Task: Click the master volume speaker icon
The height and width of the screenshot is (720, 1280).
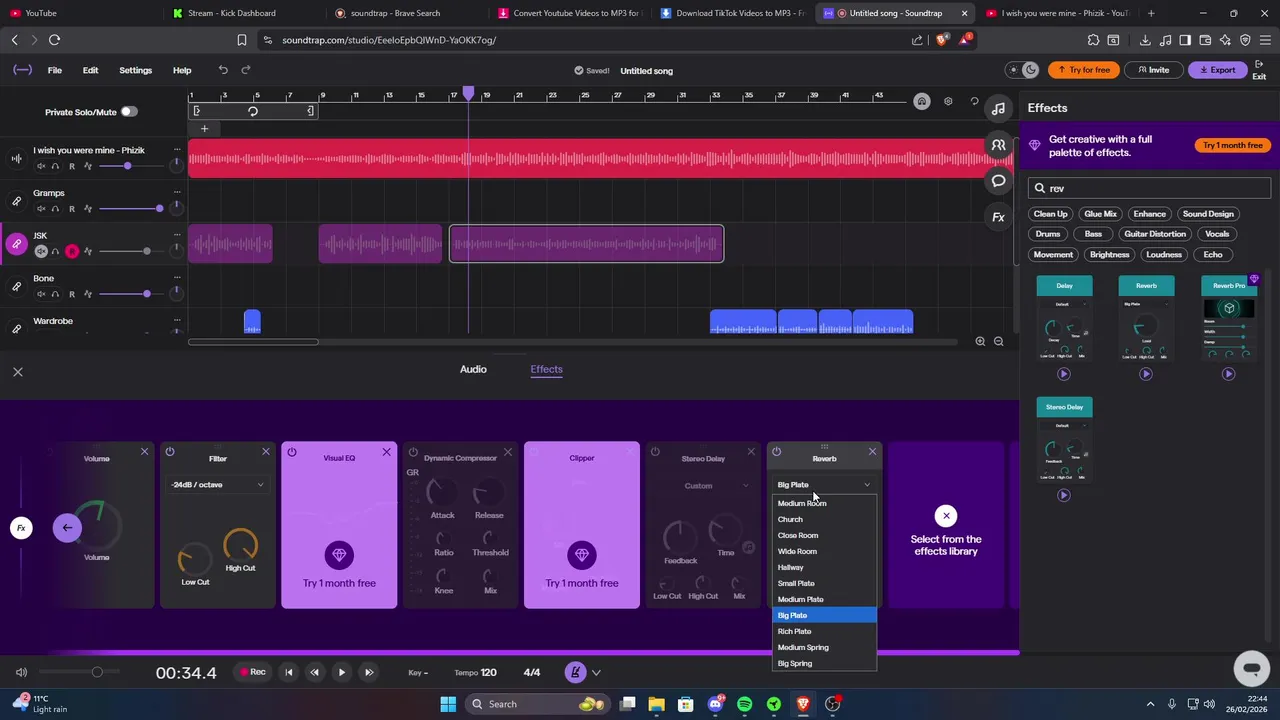Action: [x=21, y=672]
